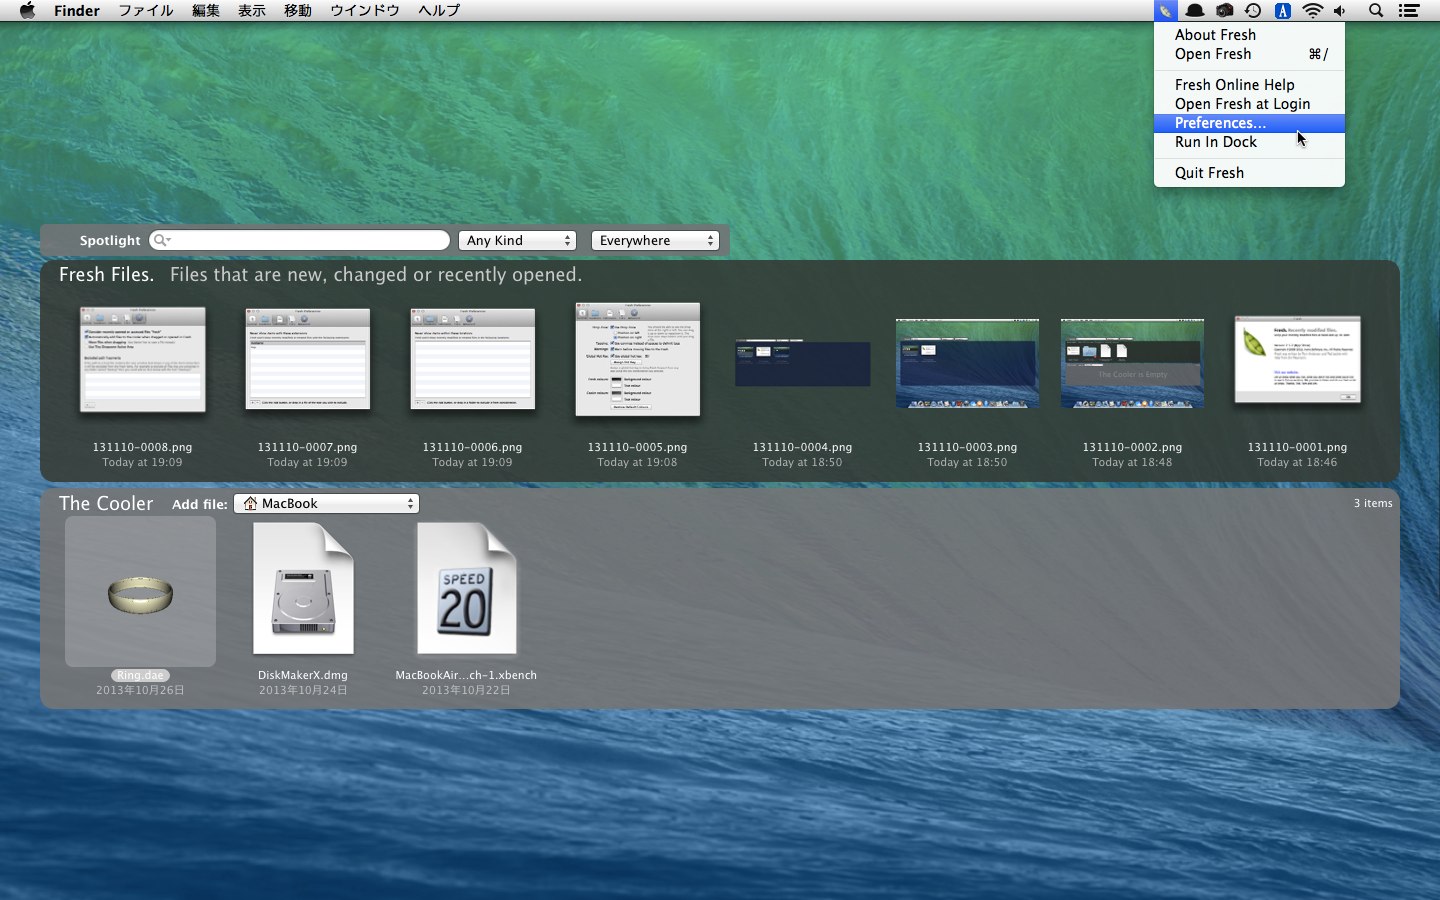
Task: Choose Preferences... from the Fresh menu
Action: coord(1220,123)
